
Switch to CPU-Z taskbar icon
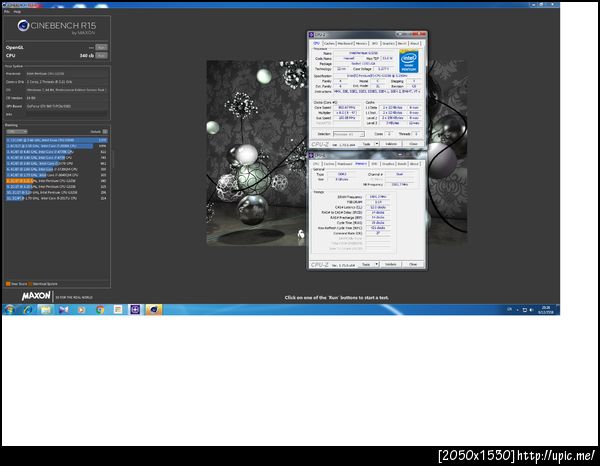(135, 310)
